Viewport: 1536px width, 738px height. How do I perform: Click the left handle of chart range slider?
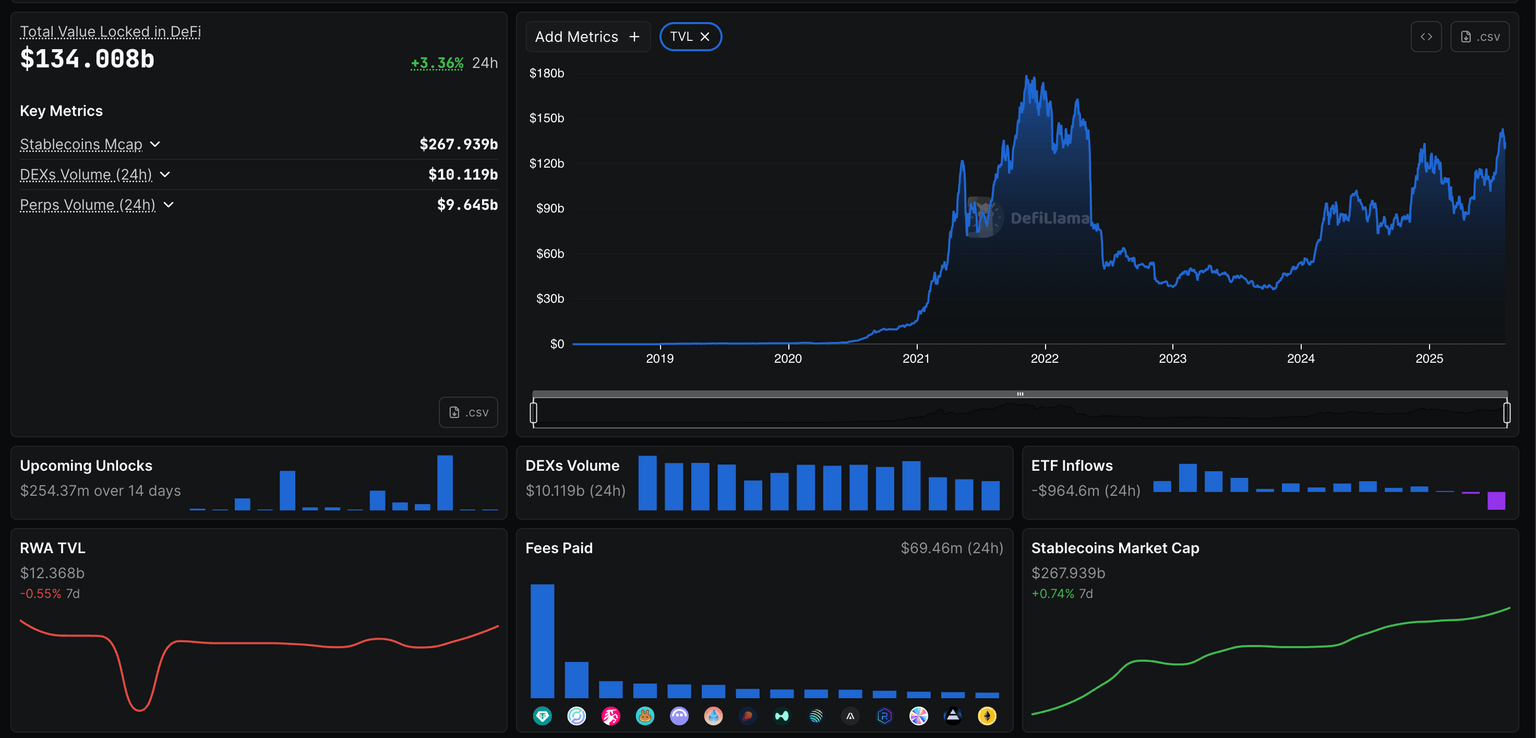coord(533,412)
